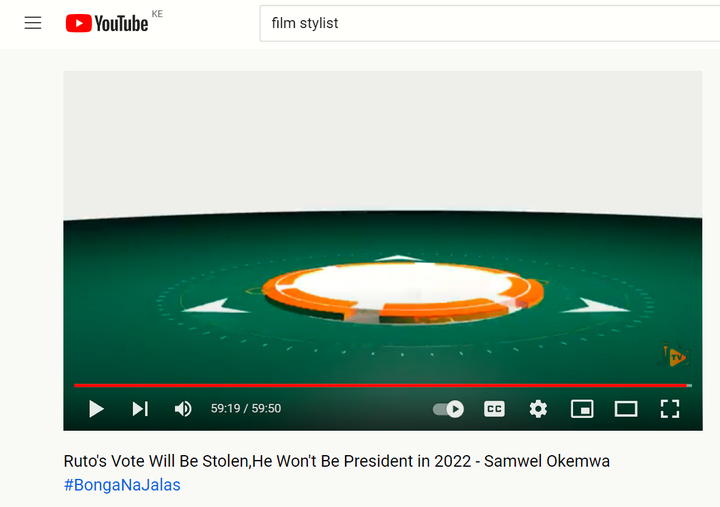
Task: Open the #BongaNaJalas hashtag link
Action: (122, 485)
